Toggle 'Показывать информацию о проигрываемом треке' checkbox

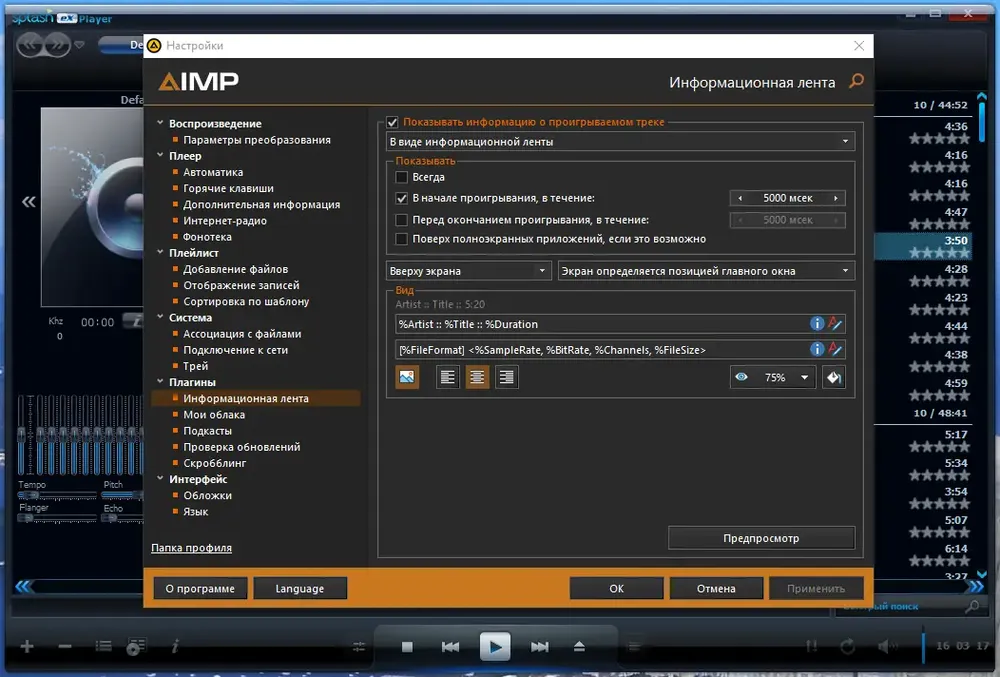point(392,122)
